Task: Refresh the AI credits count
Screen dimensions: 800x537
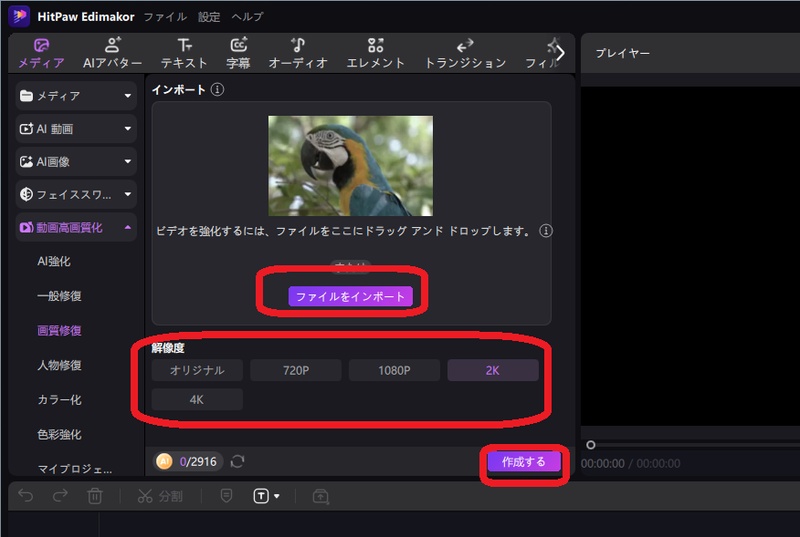Action: click(x=238, y=462)
